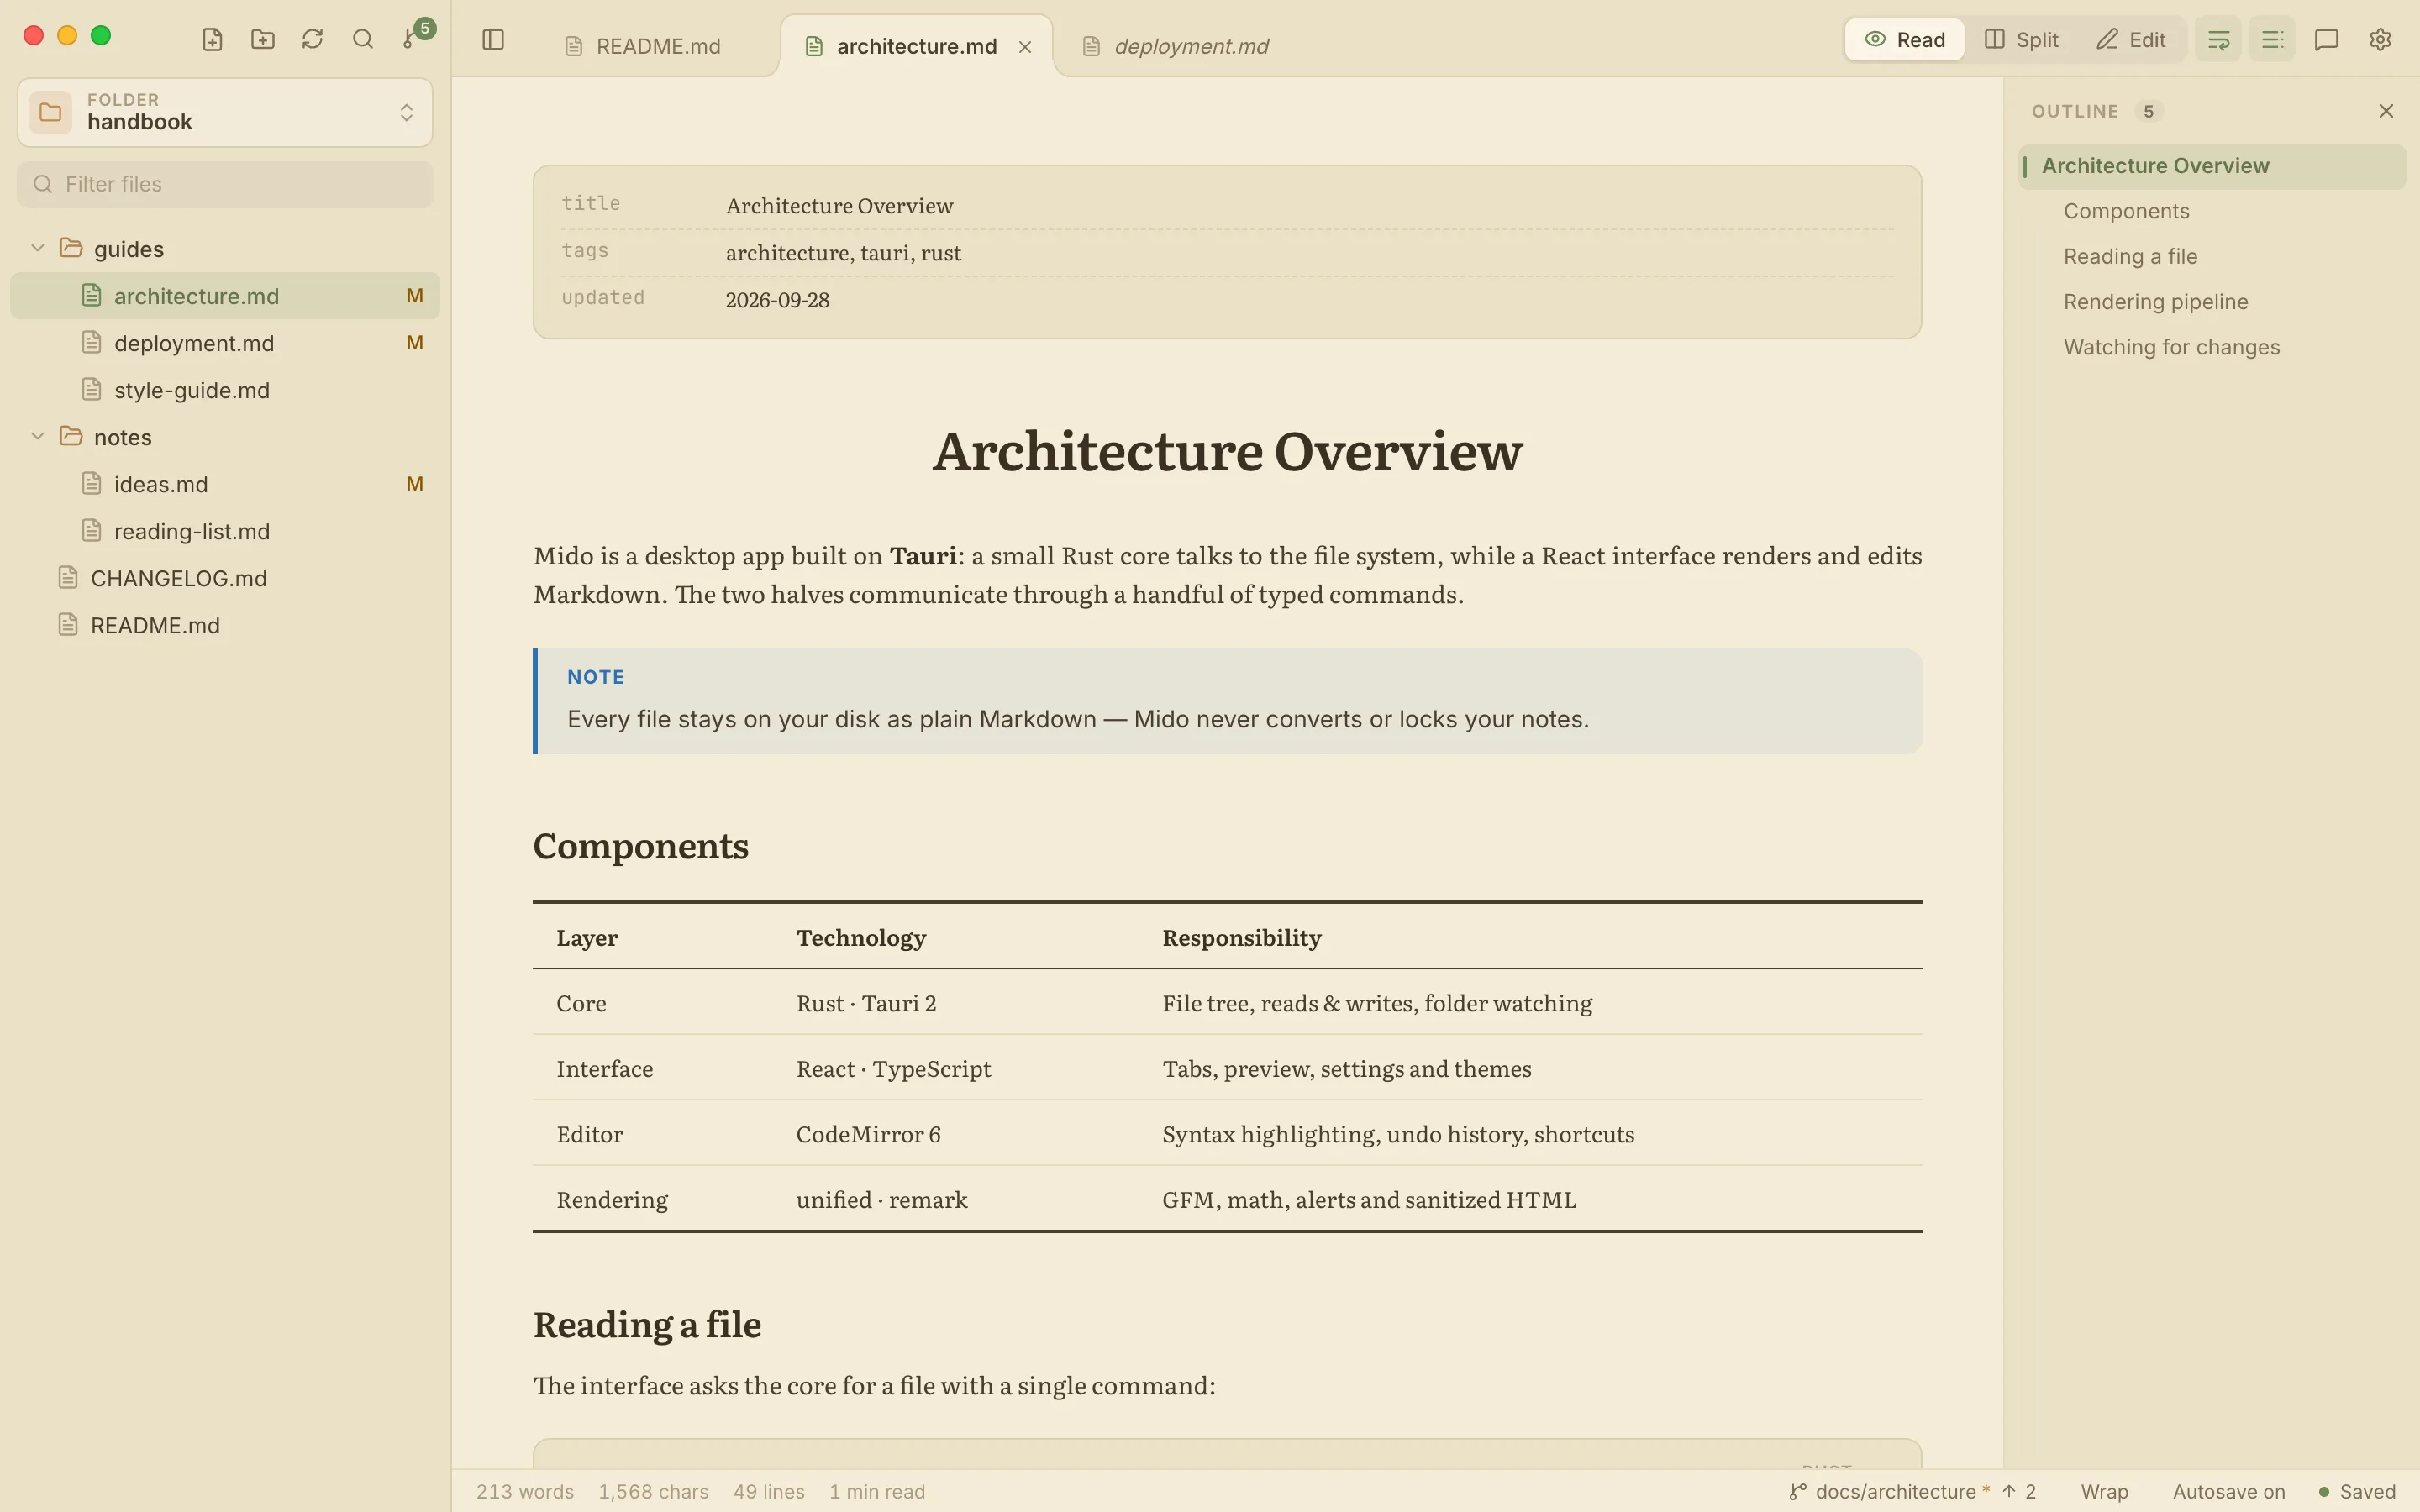Screen dimensions: 2420x1512
Task: Click the 213 words count
Action: coord(525,1491)
